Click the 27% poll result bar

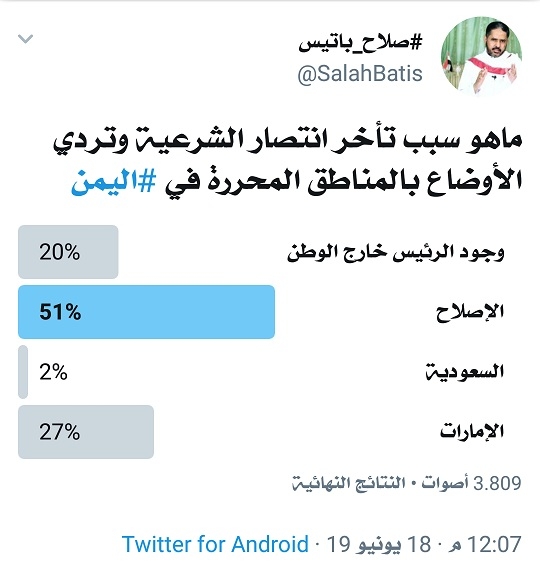[x=86, y=432]
